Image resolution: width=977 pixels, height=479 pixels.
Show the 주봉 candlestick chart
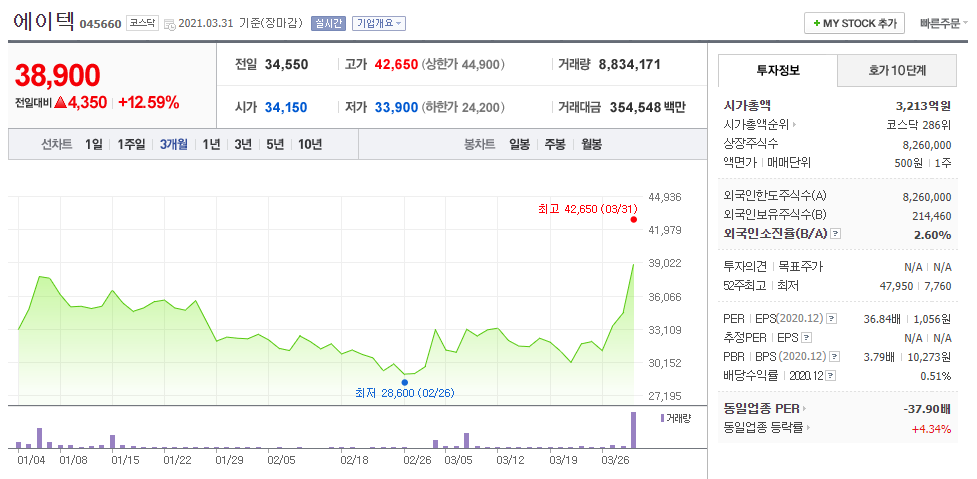coord(555,145)
